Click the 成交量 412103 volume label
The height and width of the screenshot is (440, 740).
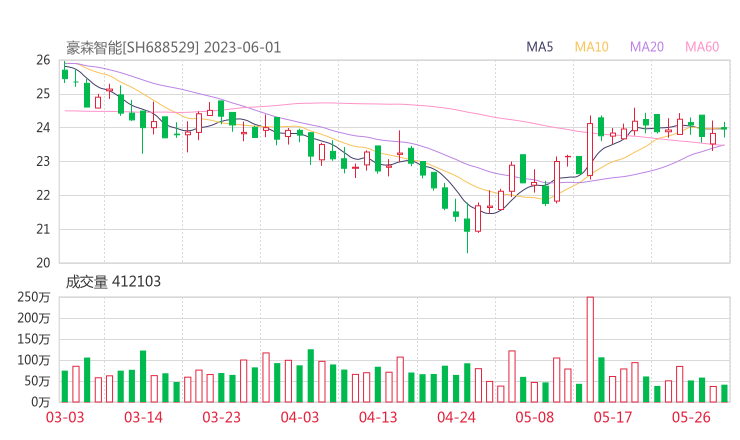coord(113,282)
